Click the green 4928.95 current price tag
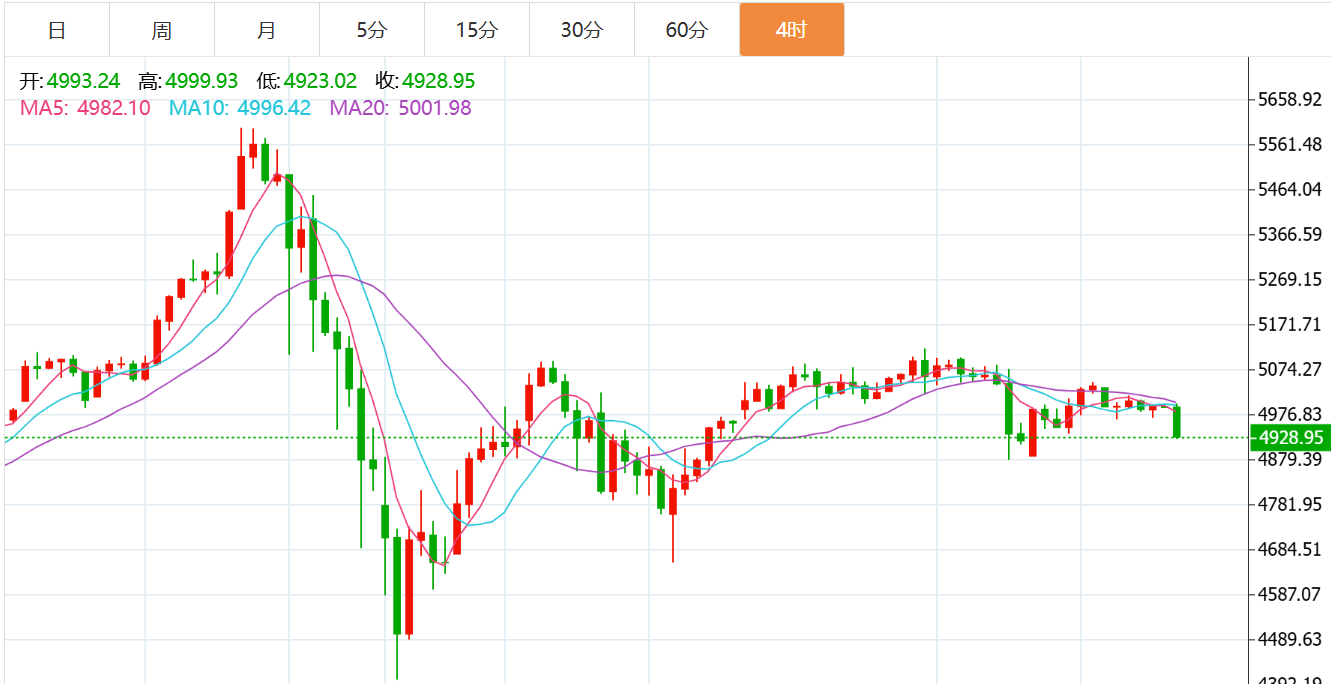 pyautogui.click(x=1290, y=437)
